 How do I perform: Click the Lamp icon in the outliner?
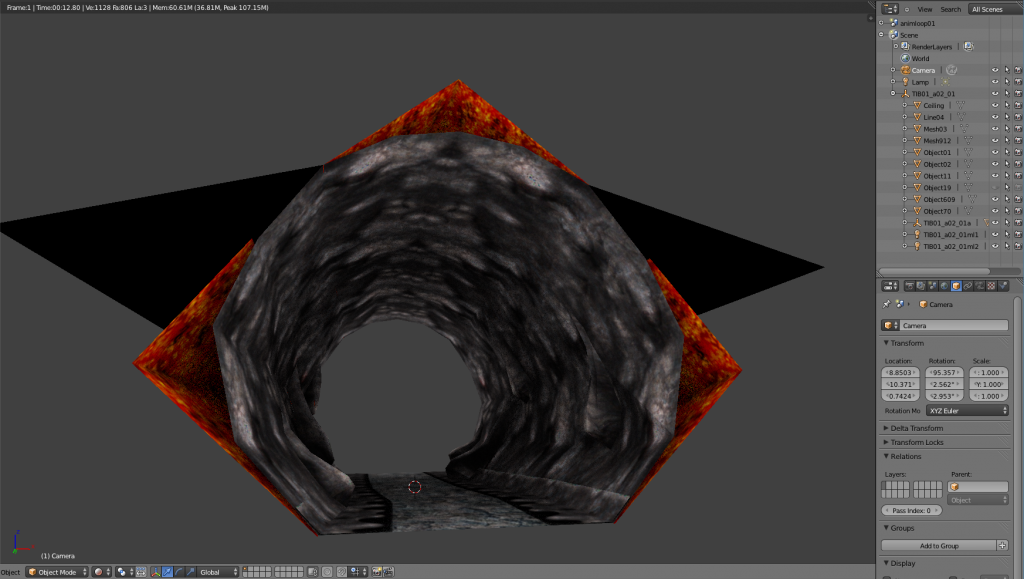tap(905, 82)
